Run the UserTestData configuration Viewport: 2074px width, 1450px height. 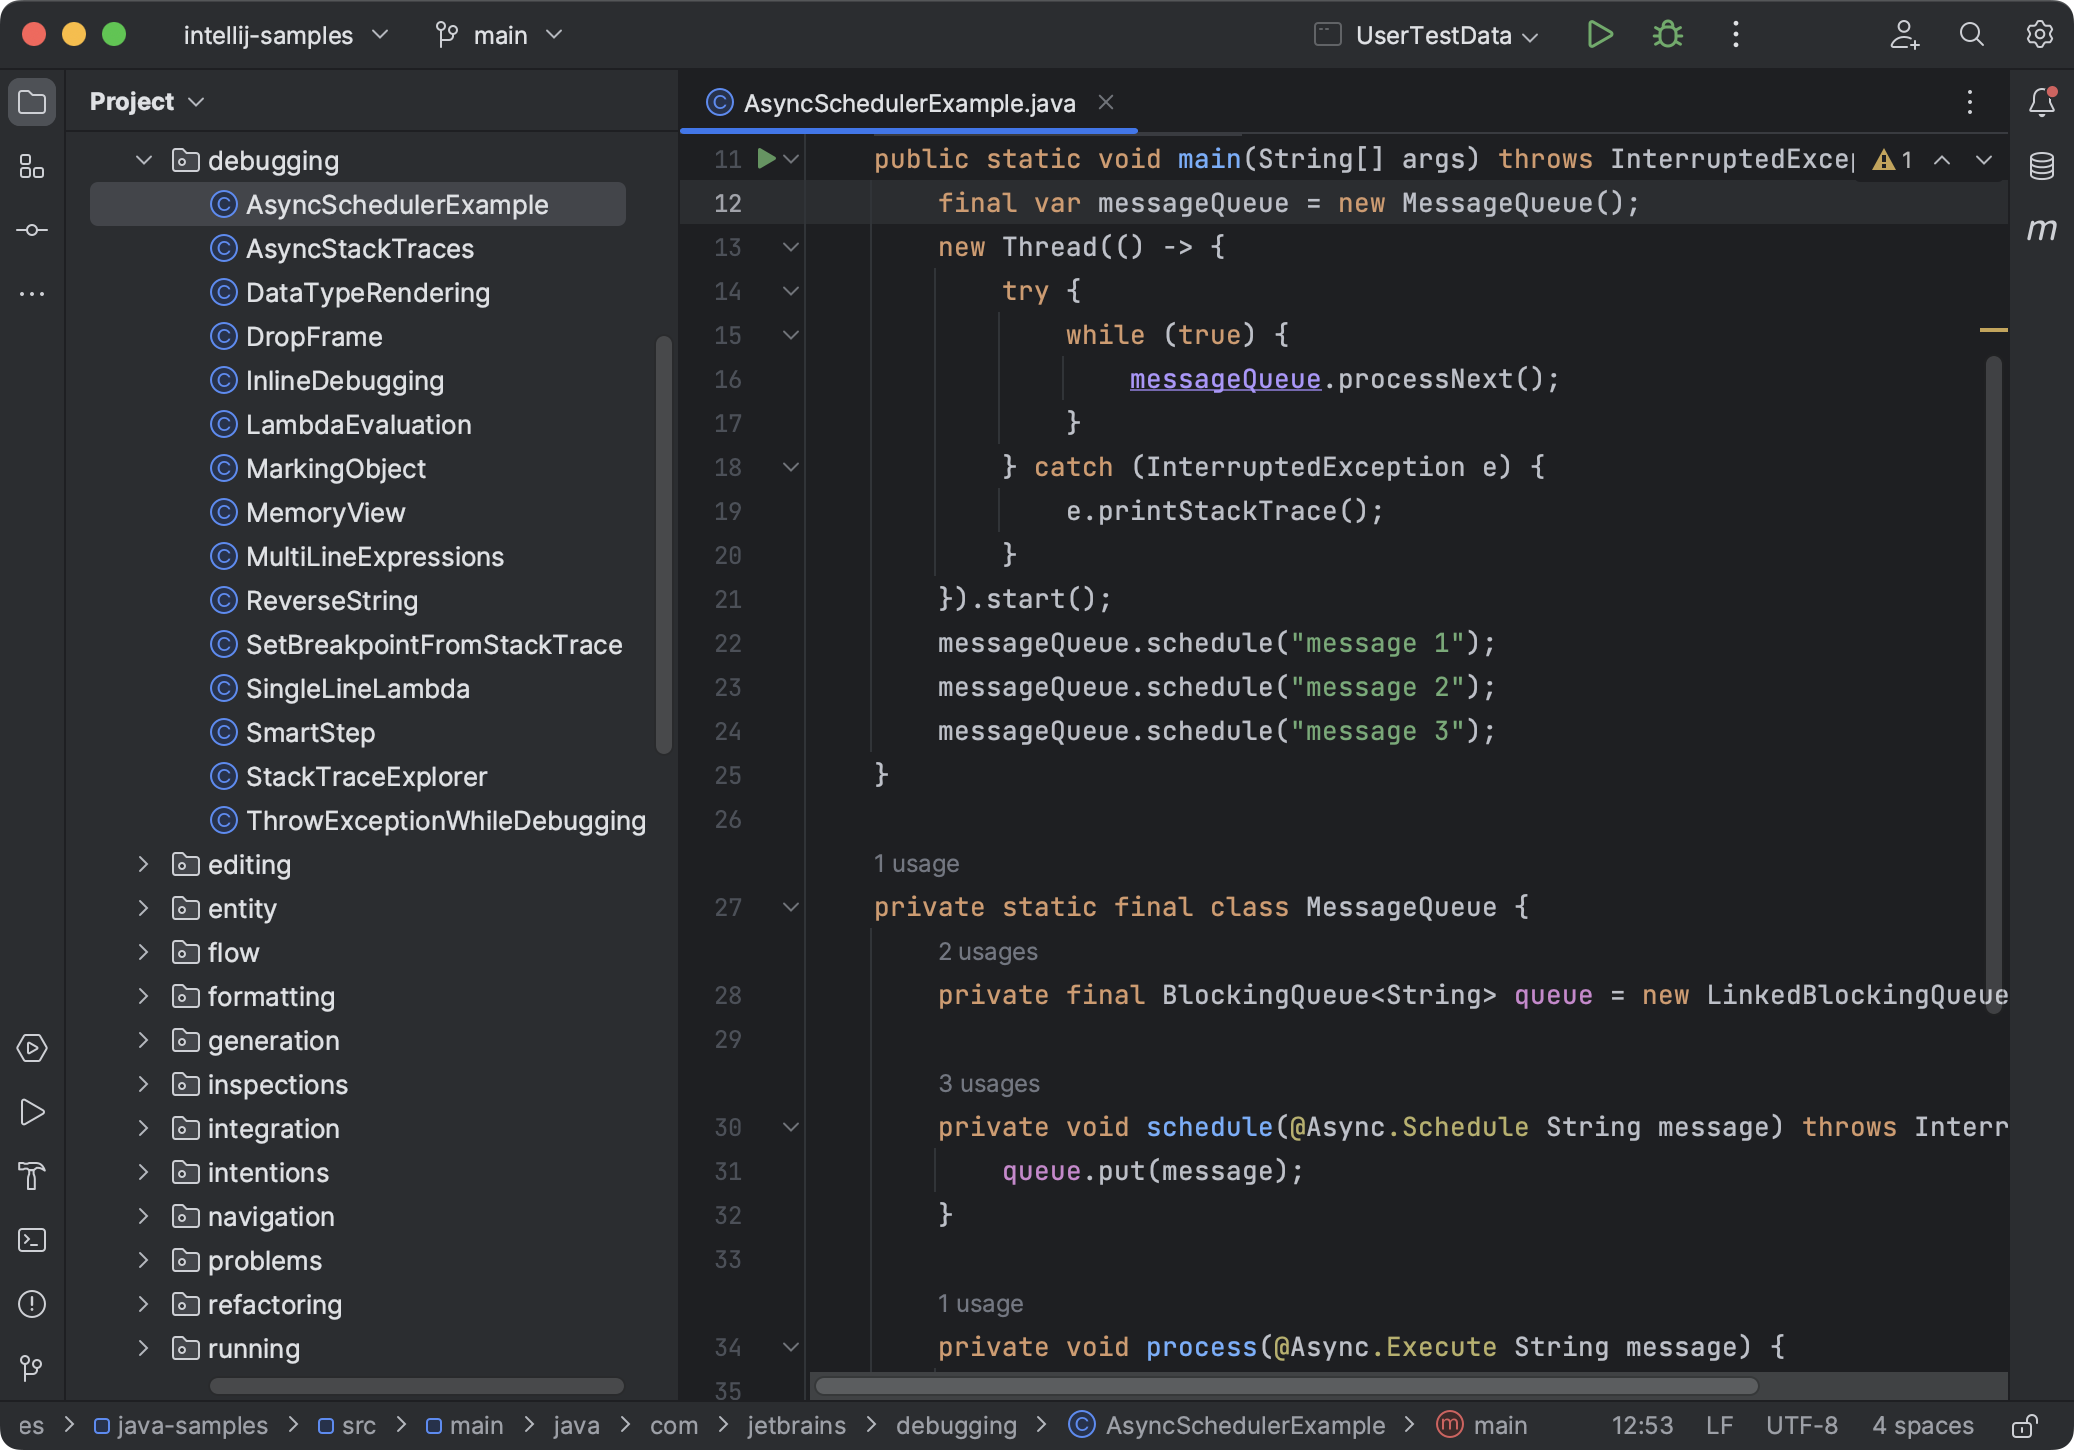[1599, 35]
